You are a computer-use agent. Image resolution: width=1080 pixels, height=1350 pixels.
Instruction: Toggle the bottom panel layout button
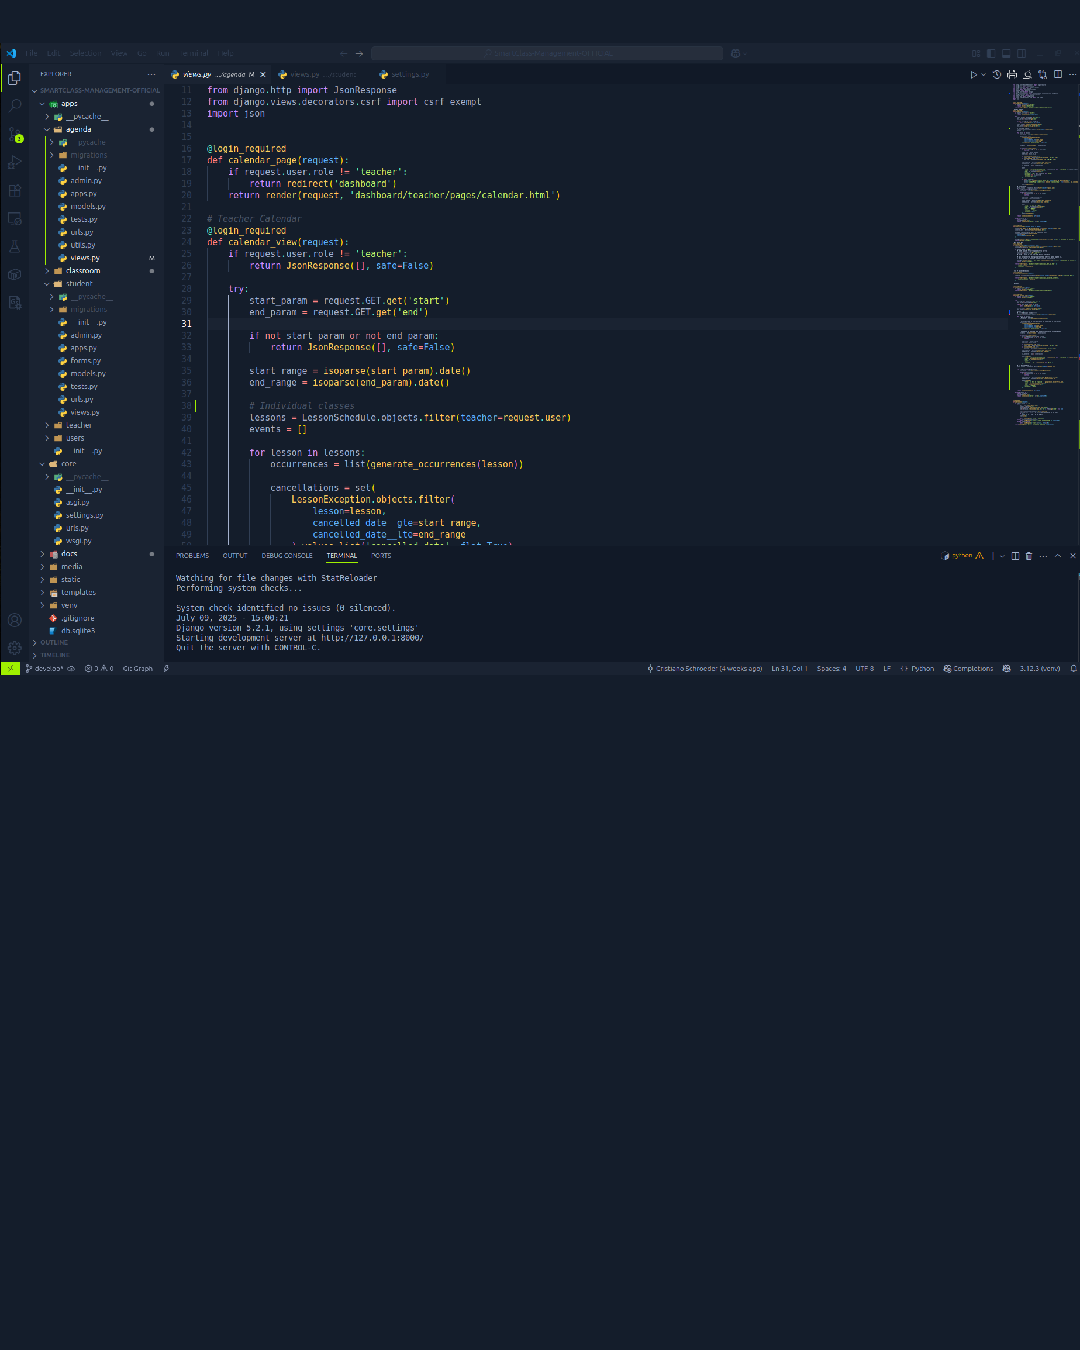coord(1006,53)
